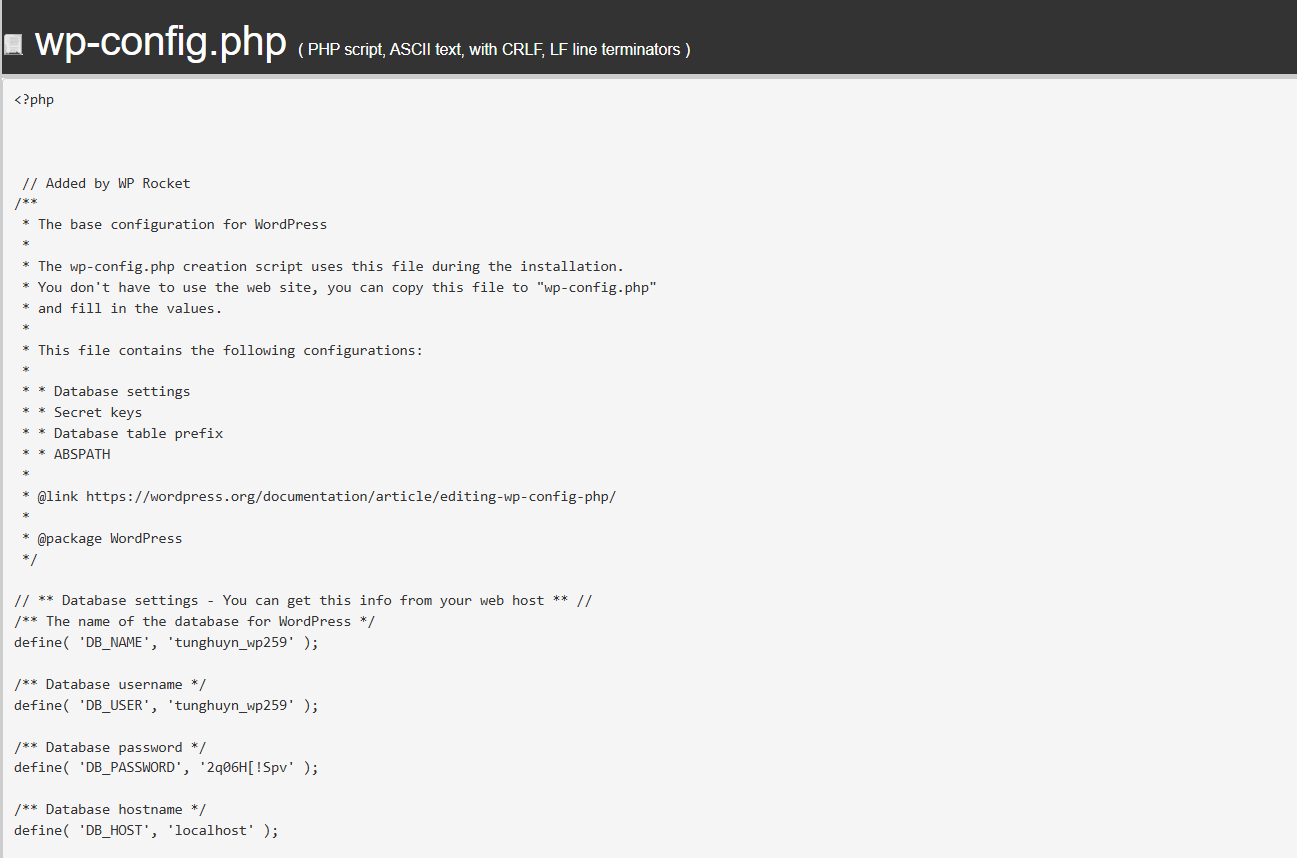
Task: Click 'The base configuration for WordPress' line
Action: click(x=182, y=224)
